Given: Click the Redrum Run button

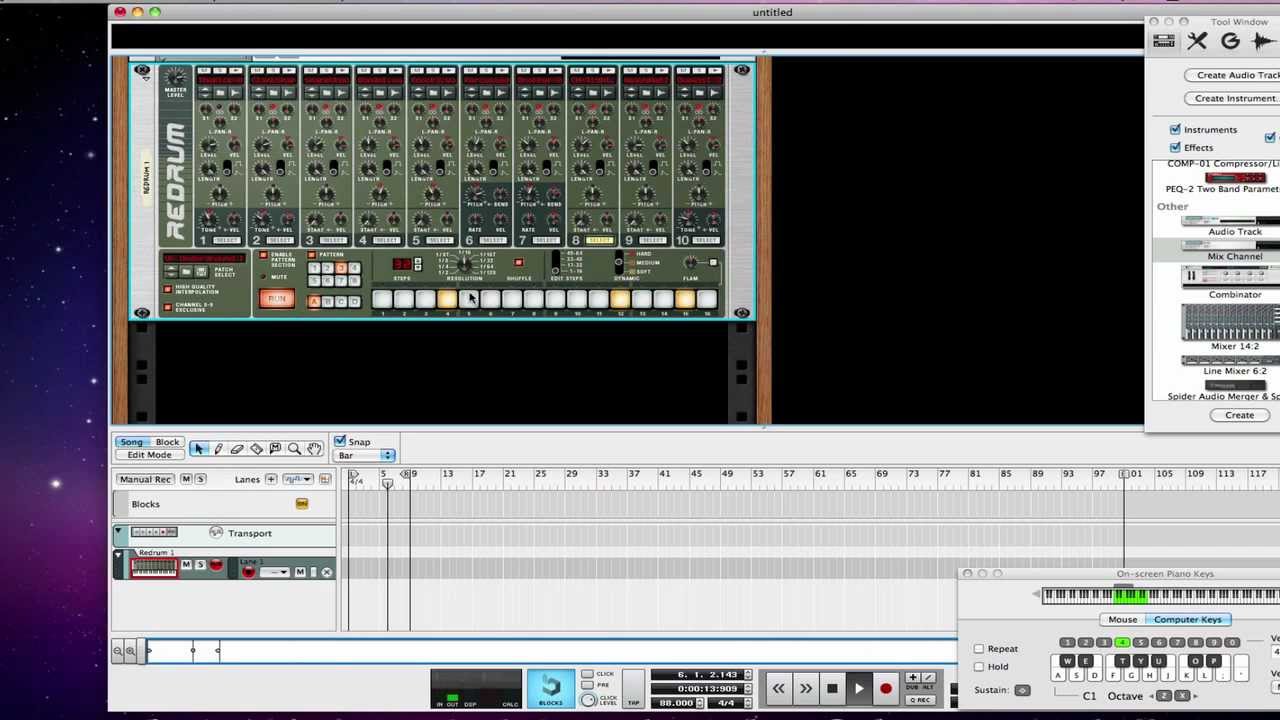Looking at the screenshot, I should (276, 299).
